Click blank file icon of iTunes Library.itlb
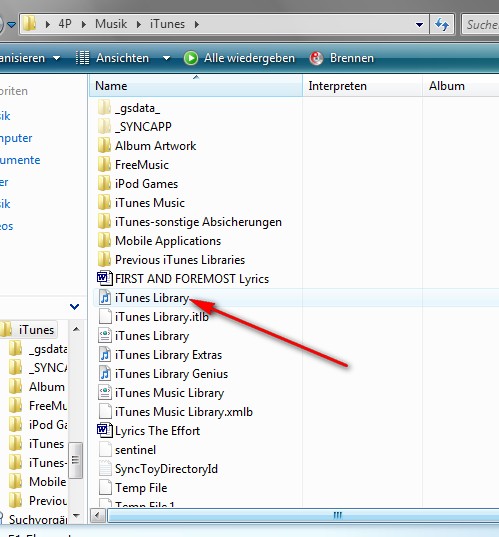Screen dimensions: 499x537 [105, 316]
